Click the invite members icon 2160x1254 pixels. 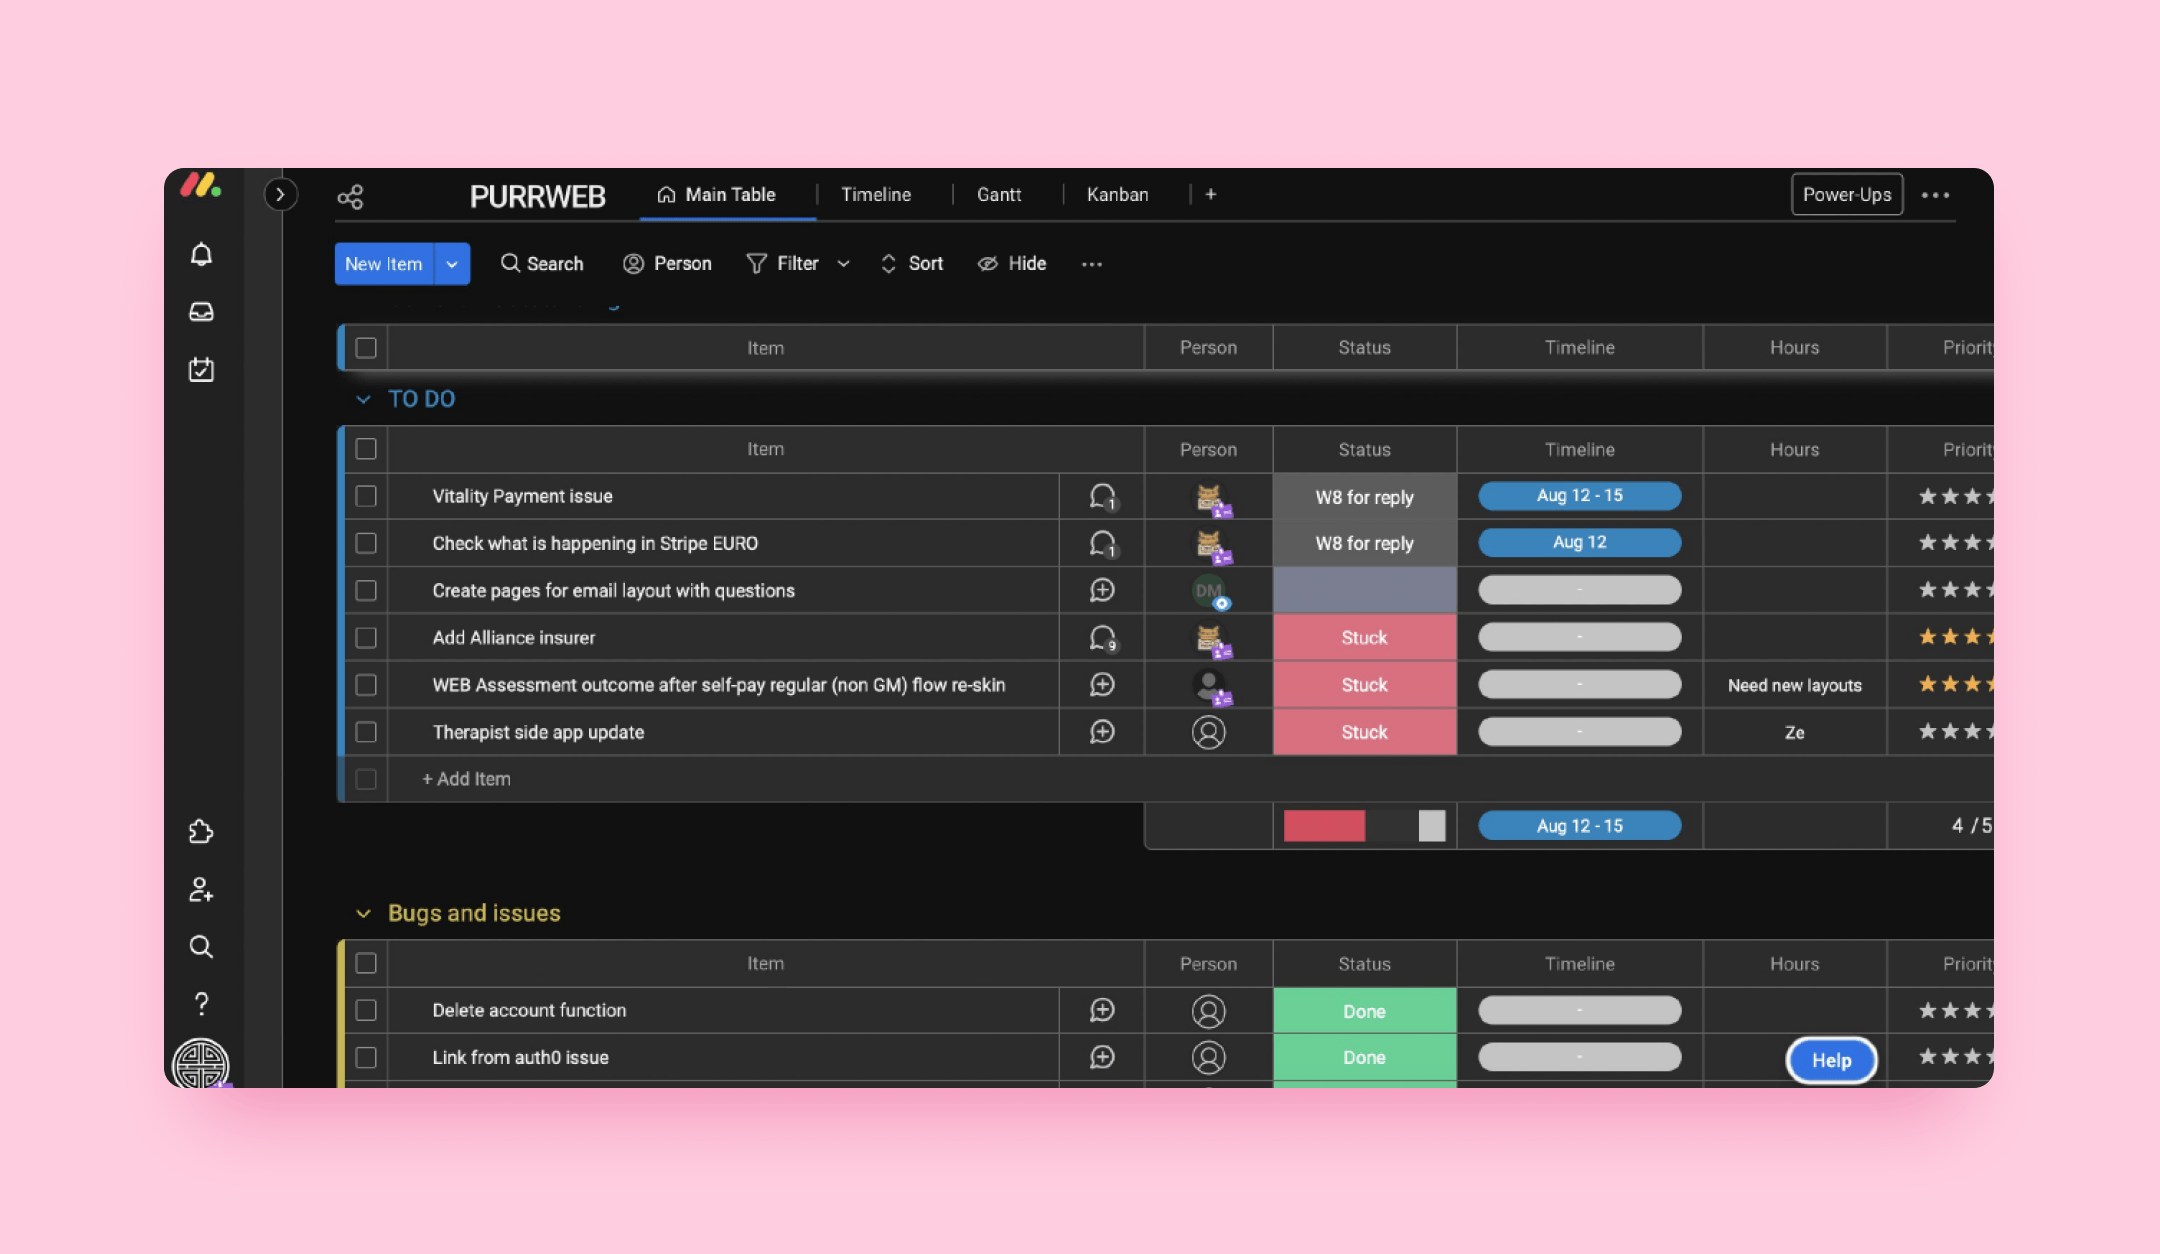(x=201, y=890)
